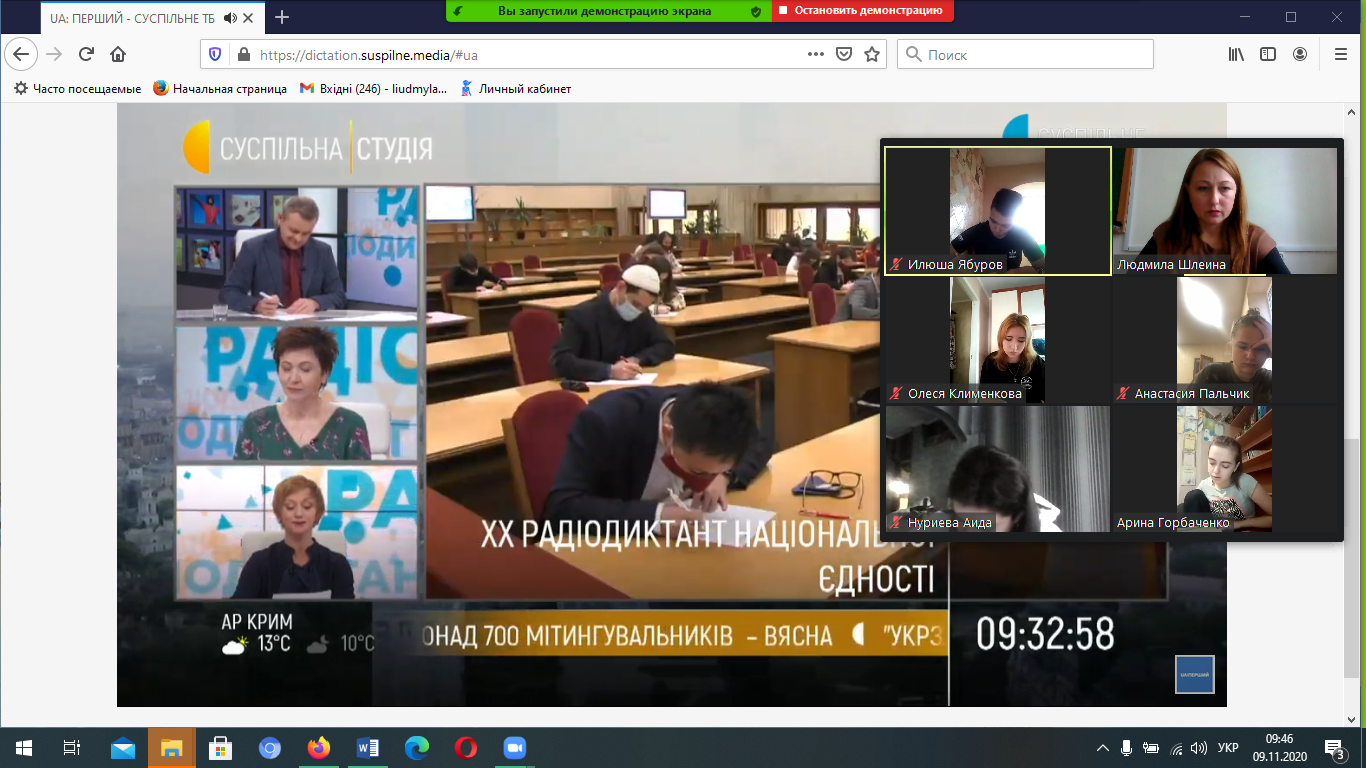The image size is (1366, 768).
Task: Open the Firefox home page
Action: tap(118, 54)
